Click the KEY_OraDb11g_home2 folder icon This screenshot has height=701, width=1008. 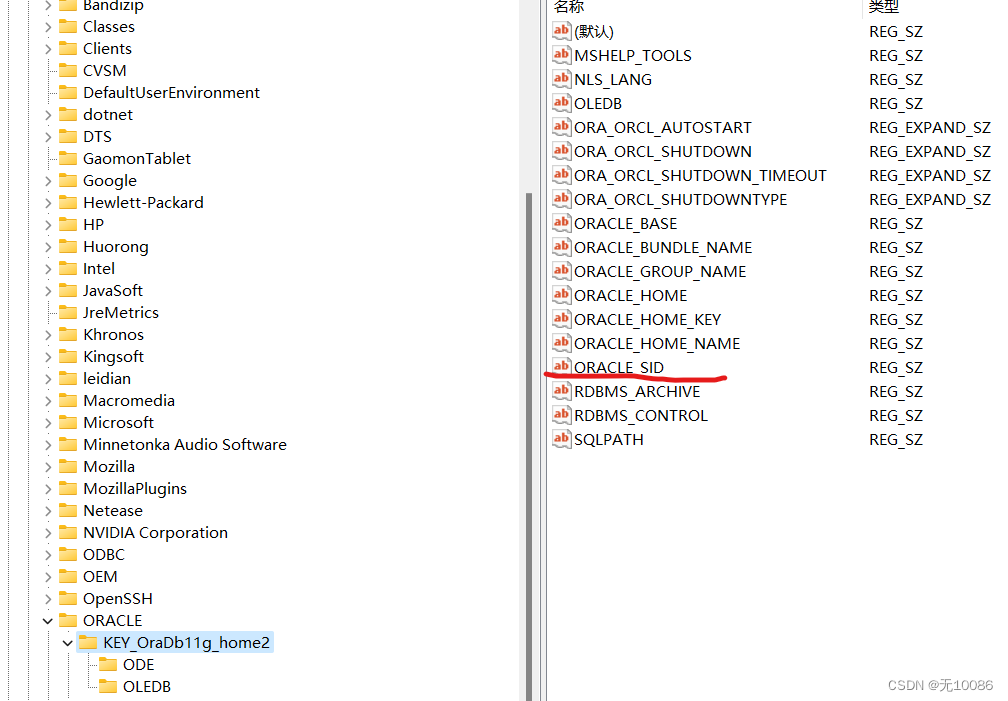click(x=87, y=642)
